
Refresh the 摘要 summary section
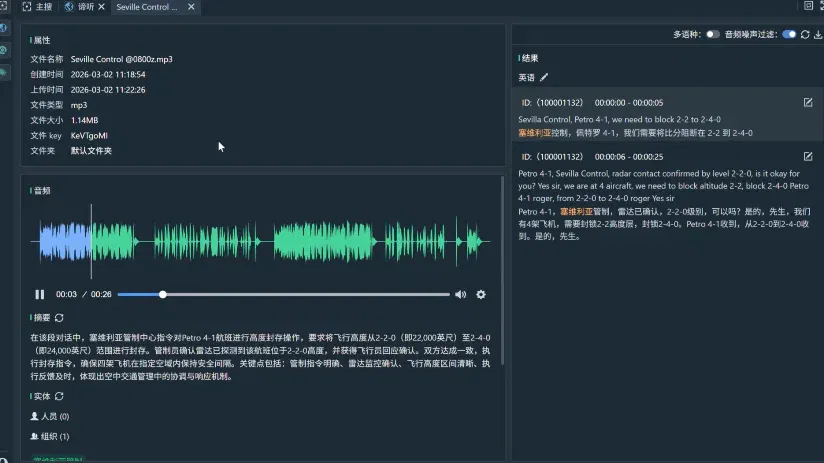[x=59, y=317]
